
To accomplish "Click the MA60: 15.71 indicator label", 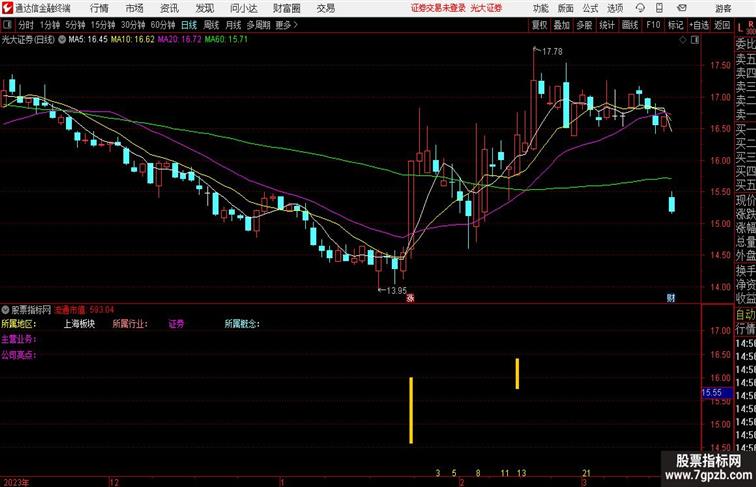I will pos(226,40).
